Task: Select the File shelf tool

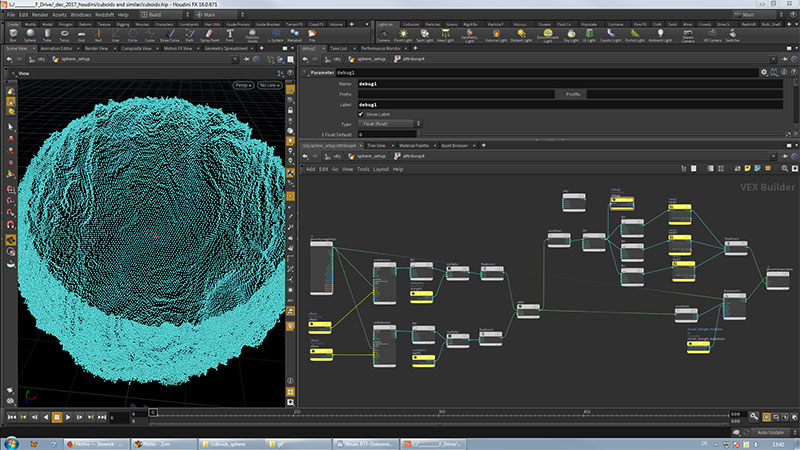Action: tap(312, 35)
